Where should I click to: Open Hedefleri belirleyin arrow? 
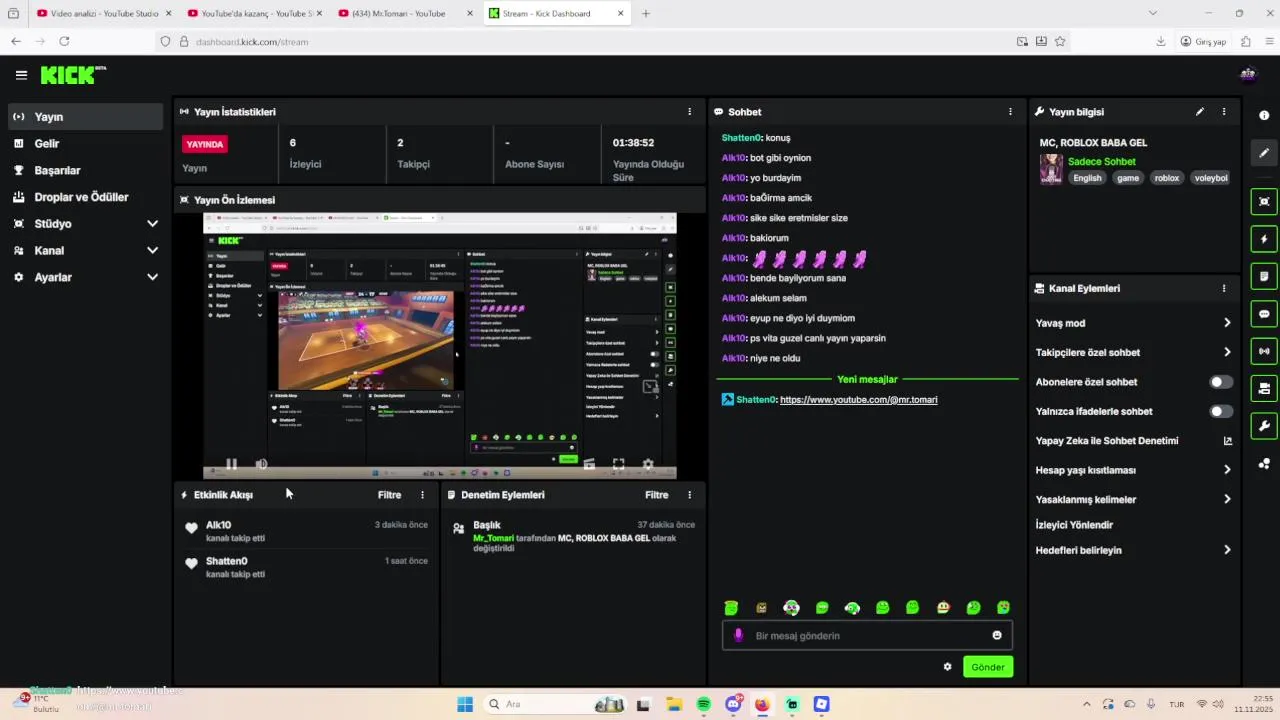[1227, 550]
